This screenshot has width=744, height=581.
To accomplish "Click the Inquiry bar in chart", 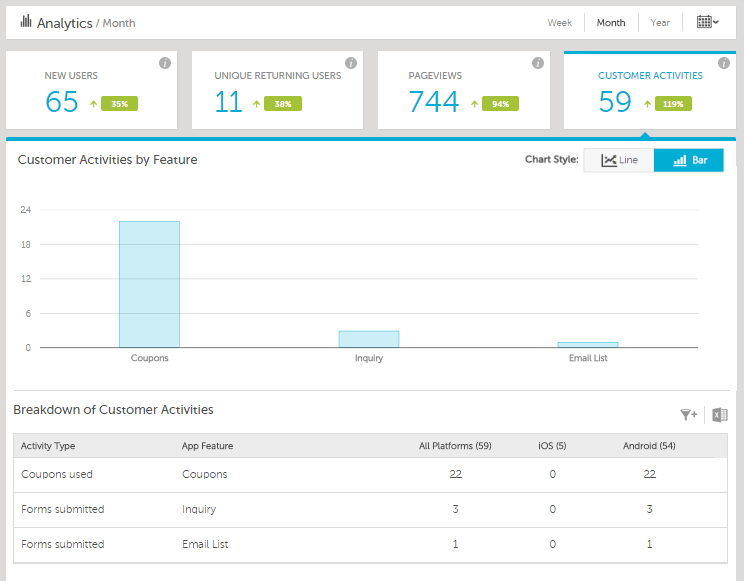I will [368, 339].
